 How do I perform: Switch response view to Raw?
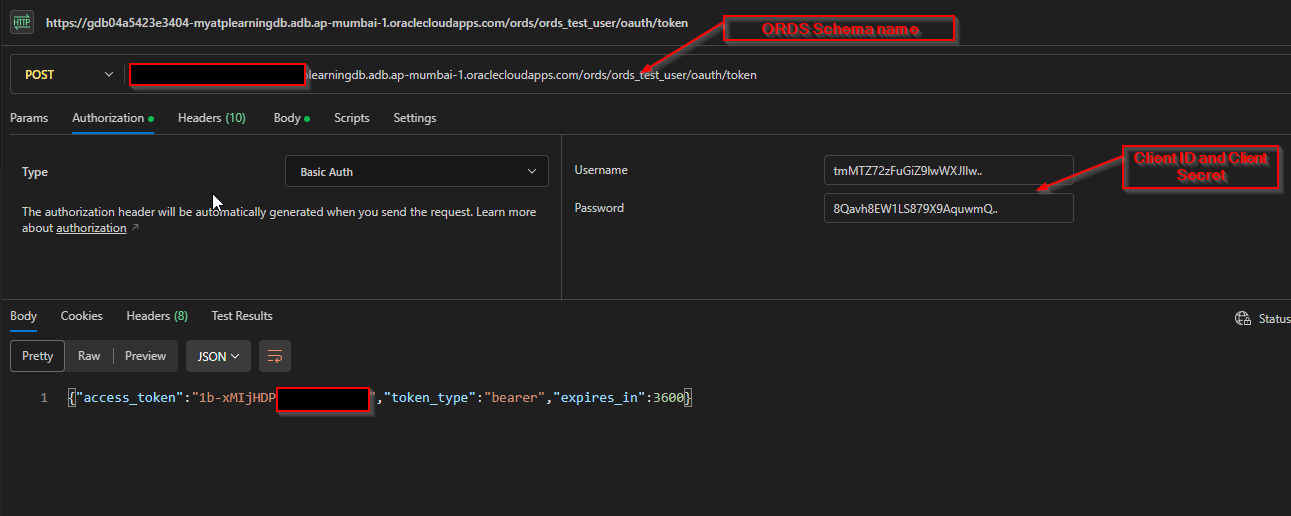(x=89, y=356)
